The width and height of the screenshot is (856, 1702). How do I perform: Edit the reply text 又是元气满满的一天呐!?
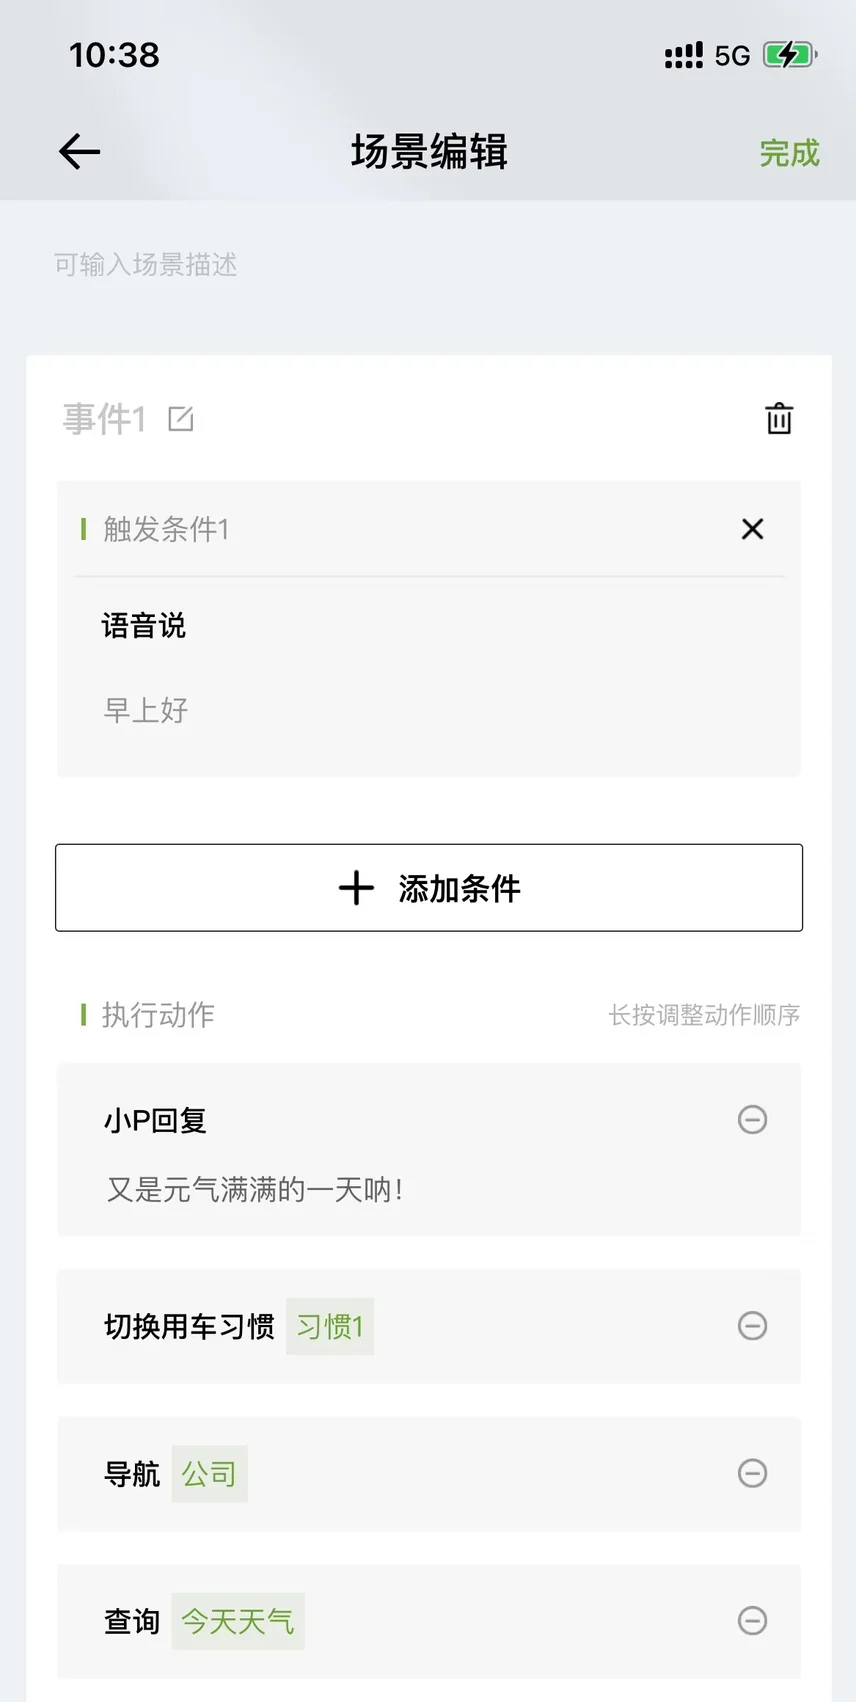tap(255, 1190)
